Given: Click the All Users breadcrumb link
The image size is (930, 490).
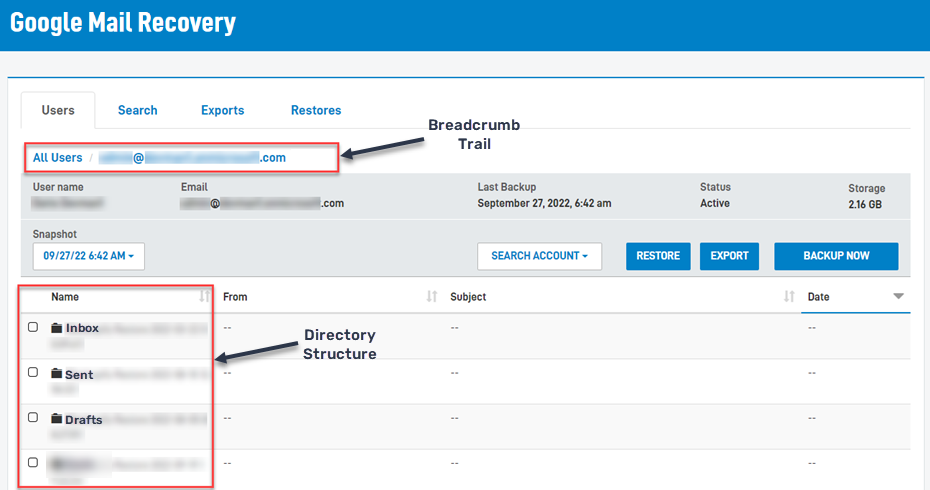Looking at the screenshot, I should tap(58, 158).
